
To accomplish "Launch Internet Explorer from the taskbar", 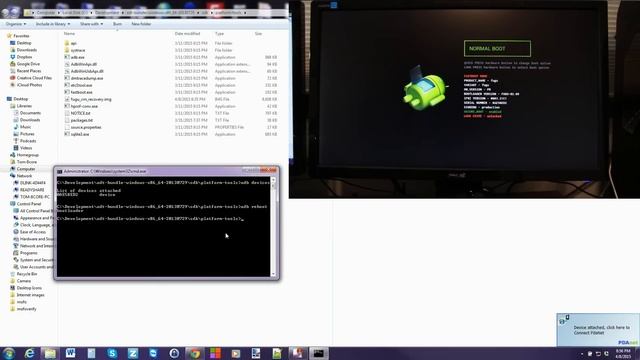I will pos(29,353).
